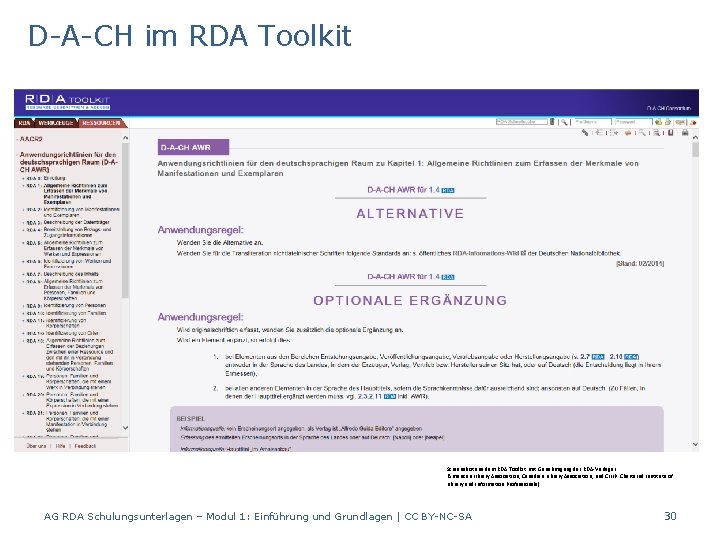Expand RDA 3: Beschreibung der Datenträger node
Screen dimensions: 720x540
[x=23, y=223]
